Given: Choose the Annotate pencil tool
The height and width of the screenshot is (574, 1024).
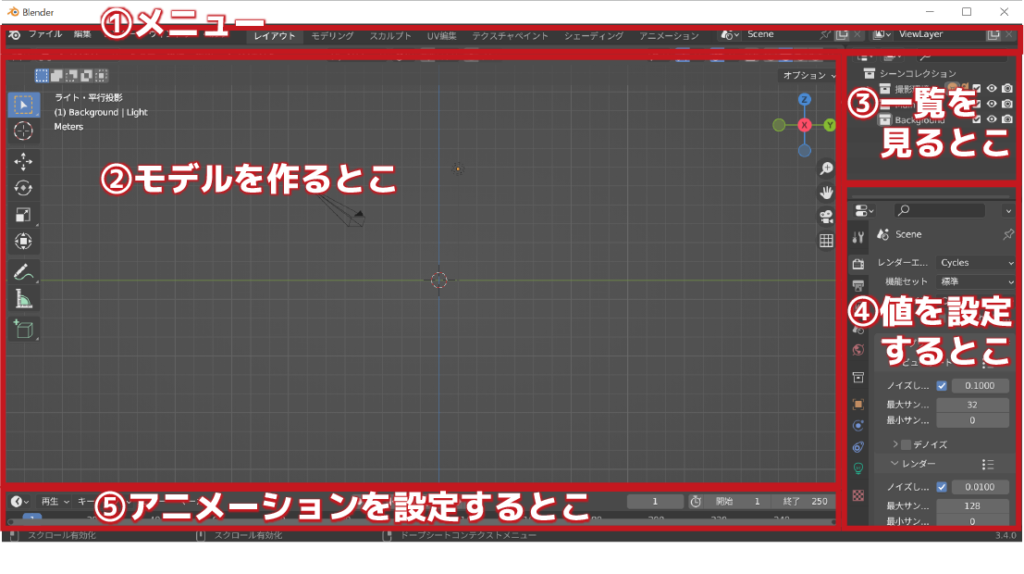Looking at the screenshot, I should (x=23, y=271).
